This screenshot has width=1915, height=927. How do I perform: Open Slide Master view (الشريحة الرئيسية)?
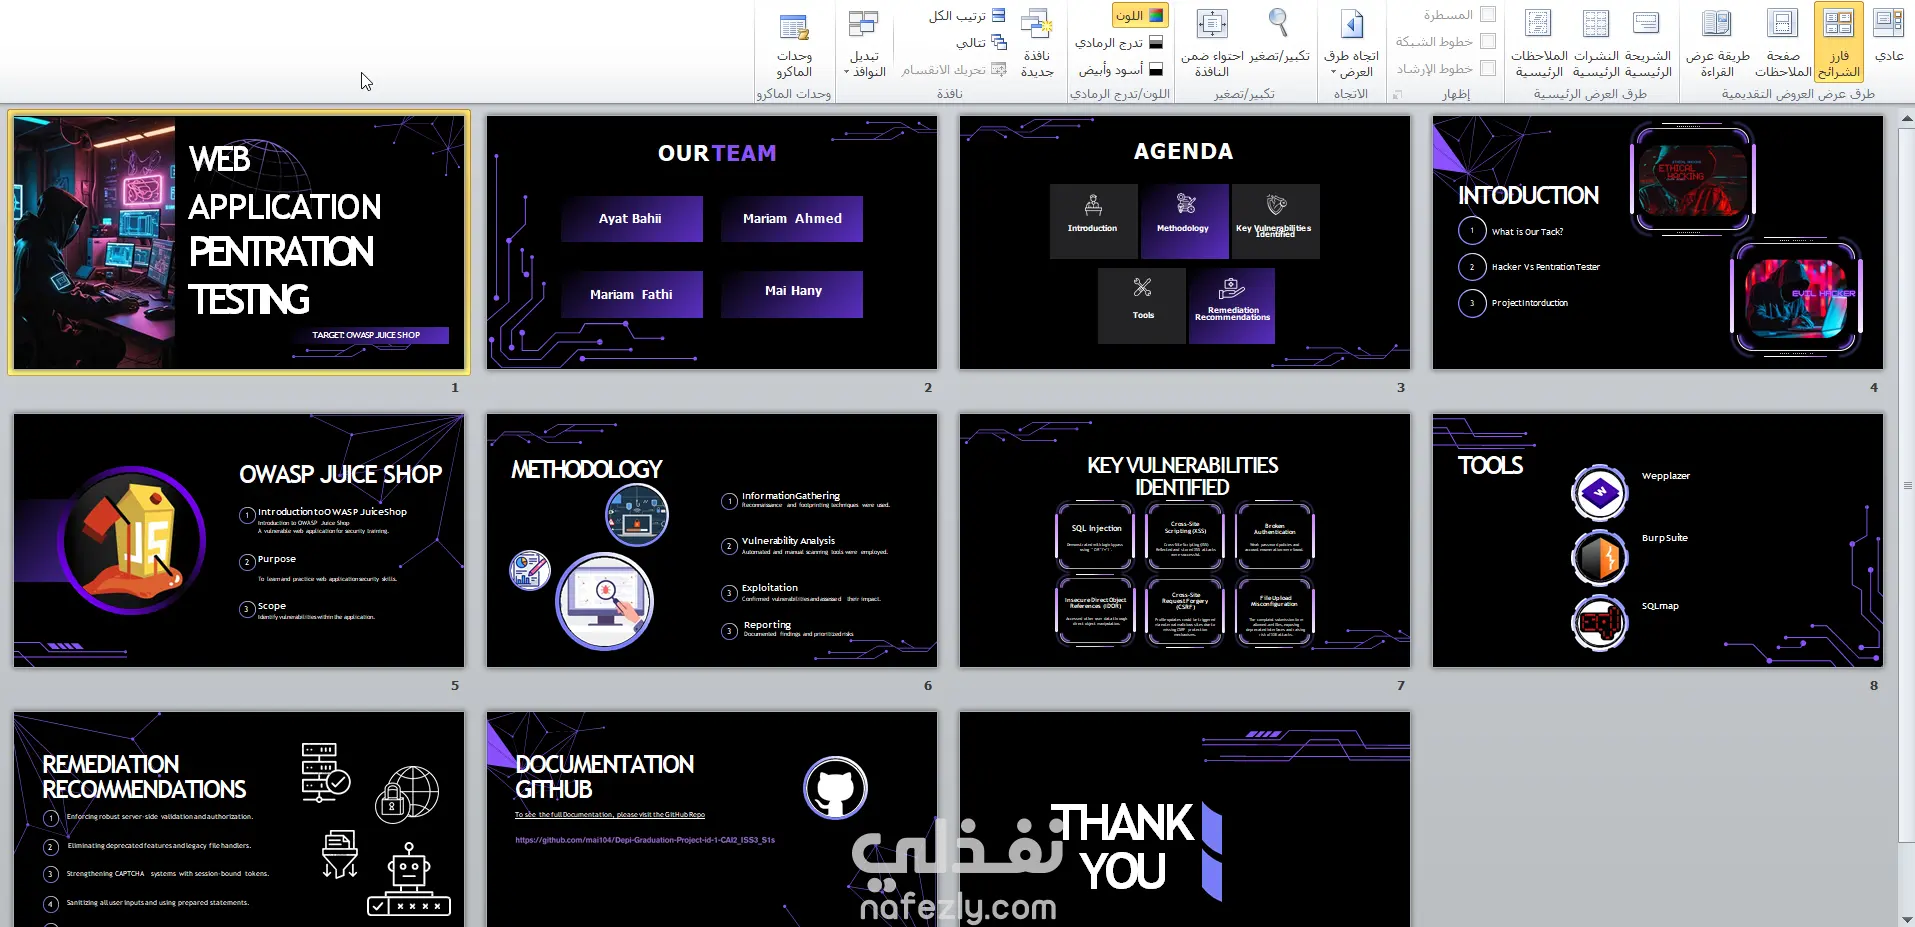click(1647, 42)
